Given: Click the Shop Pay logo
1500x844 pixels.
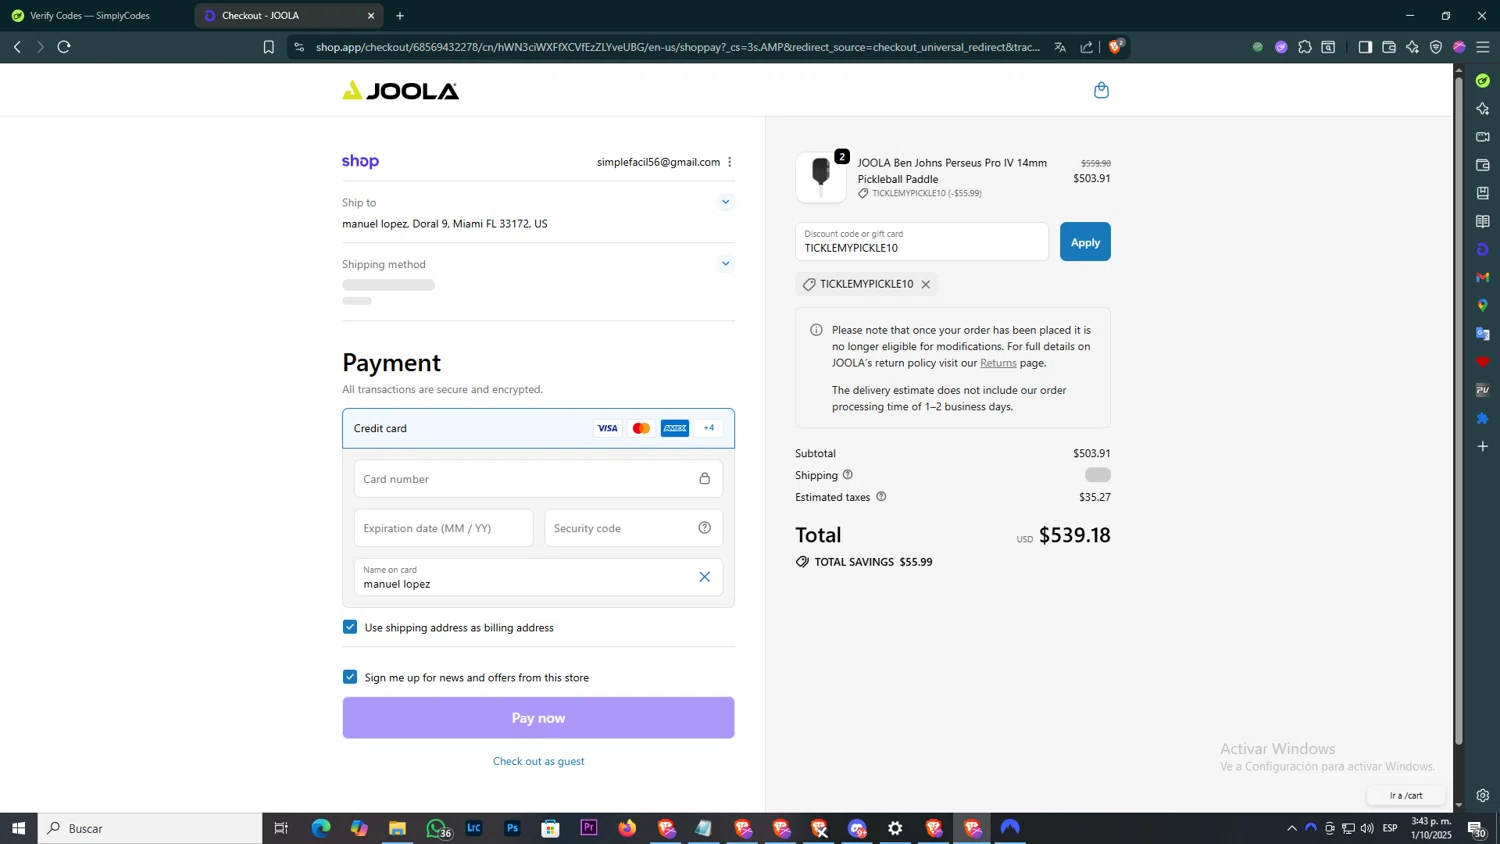Looking at the screenshot, I should click(360, 161).
